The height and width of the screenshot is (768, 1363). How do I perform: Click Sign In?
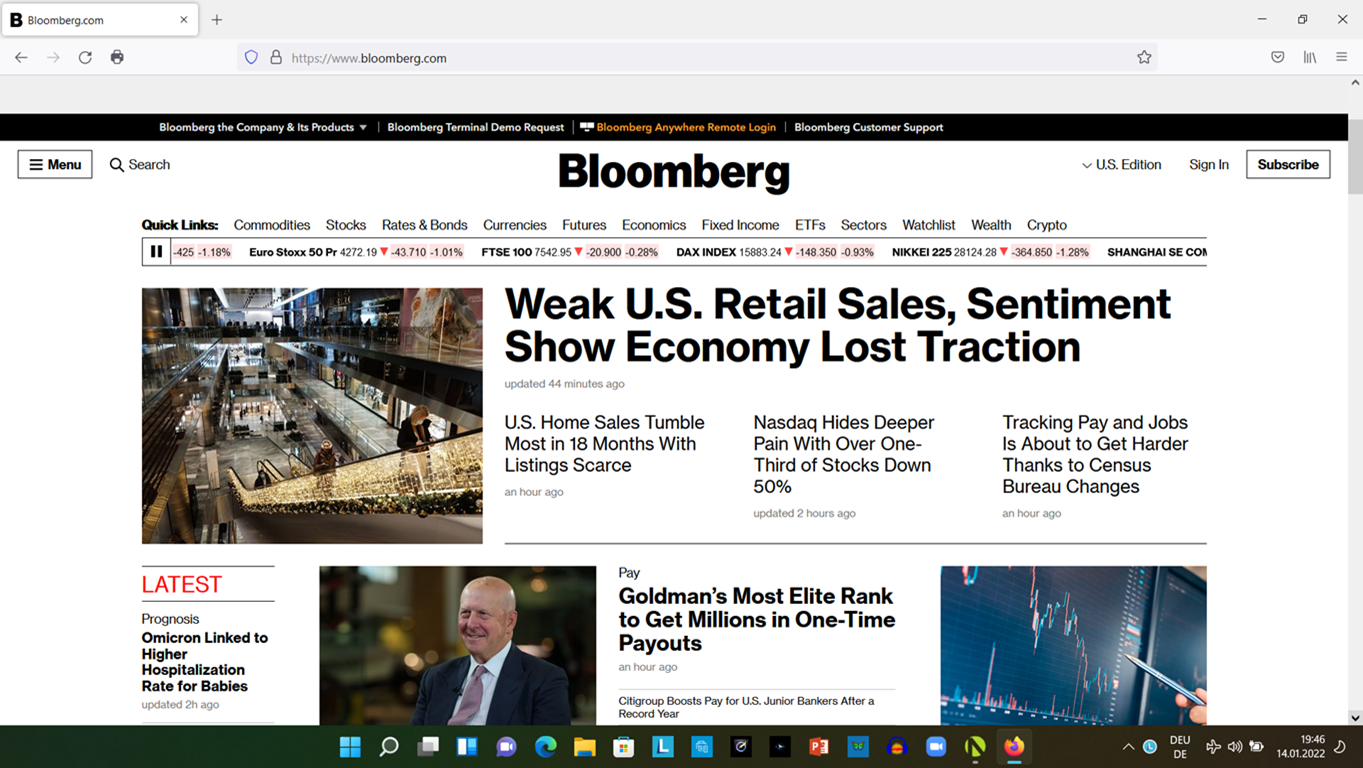pos(1209,165)
